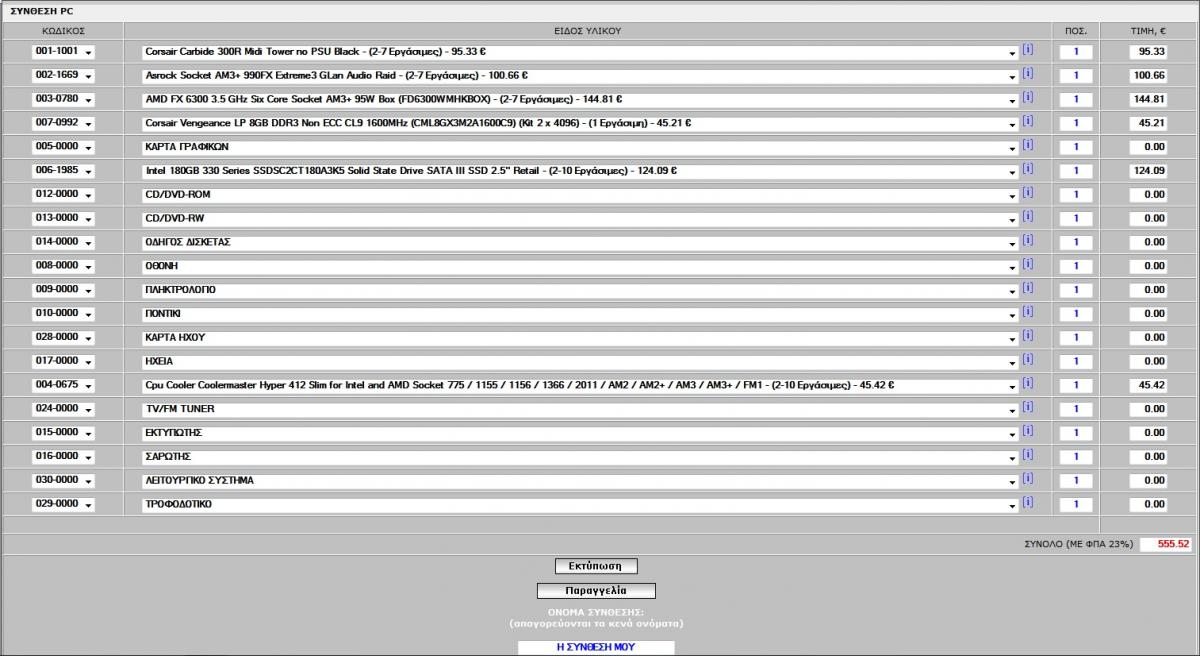The height and width of the screenshot is (656, 1200).
Task: Open info icon in CD/DVD-ROM row
Action: [1027, 192]
